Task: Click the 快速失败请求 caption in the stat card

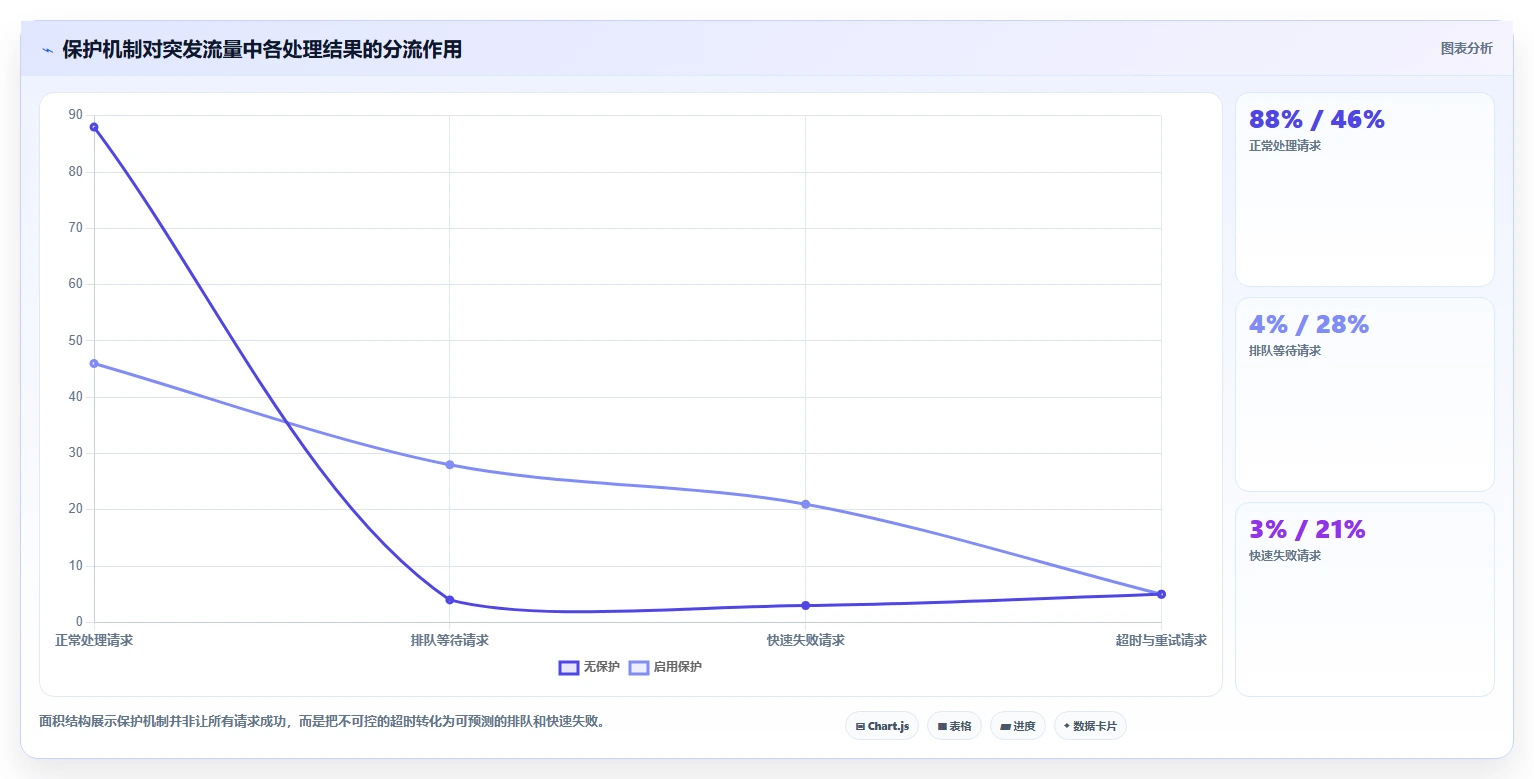Action: point(1285,556)
